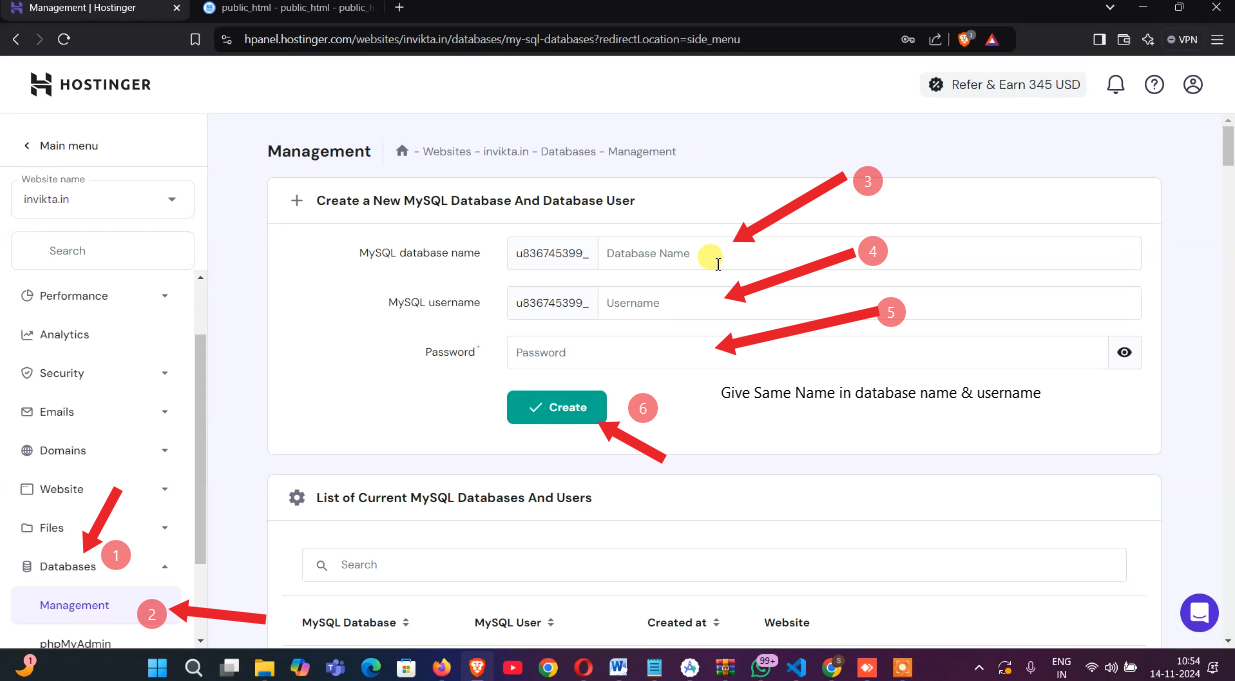Open the Windows Start menu

point(158,667)
